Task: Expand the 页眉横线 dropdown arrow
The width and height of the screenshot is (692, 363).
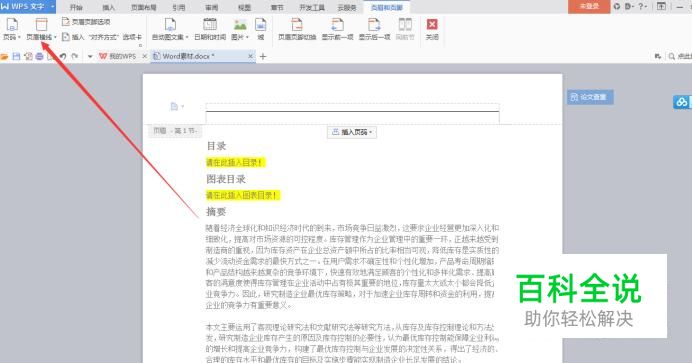Action: pos(55,37)
